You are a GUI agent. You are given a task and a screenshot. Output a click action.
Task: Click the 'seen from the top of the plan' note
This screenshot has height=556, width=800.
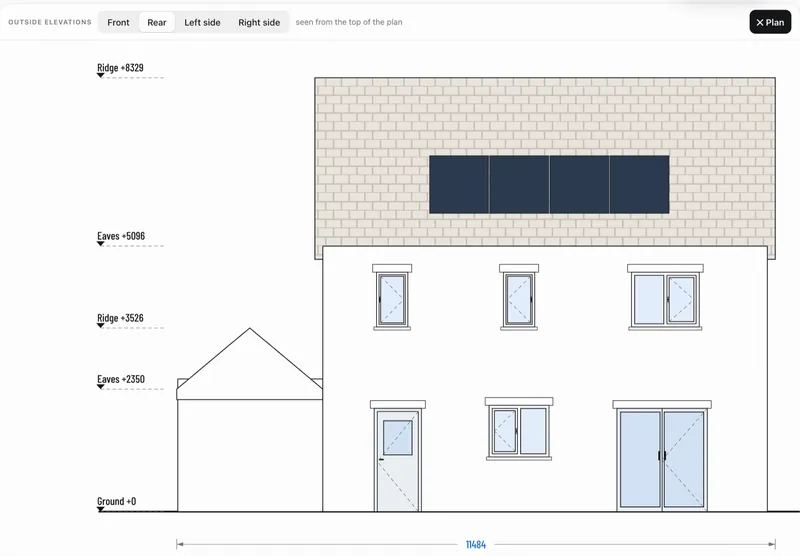pyautogui.click(x=349, y=22)
